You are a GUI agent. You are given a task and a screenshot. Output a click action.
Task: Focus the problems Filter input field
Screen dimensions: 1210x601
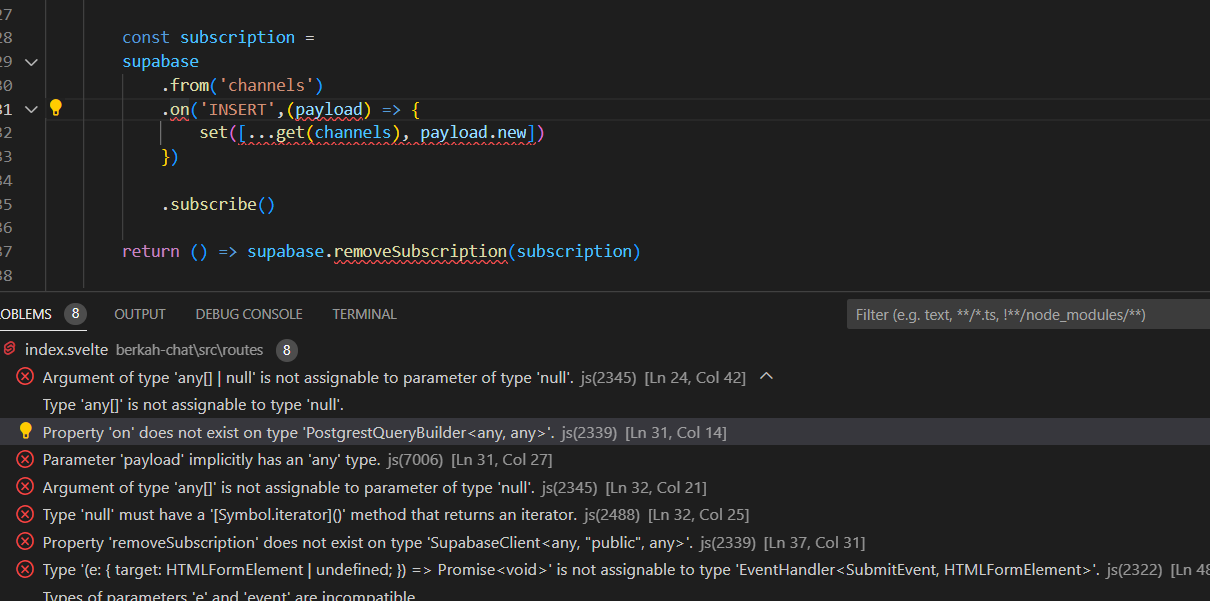[x=1028, y=314]
